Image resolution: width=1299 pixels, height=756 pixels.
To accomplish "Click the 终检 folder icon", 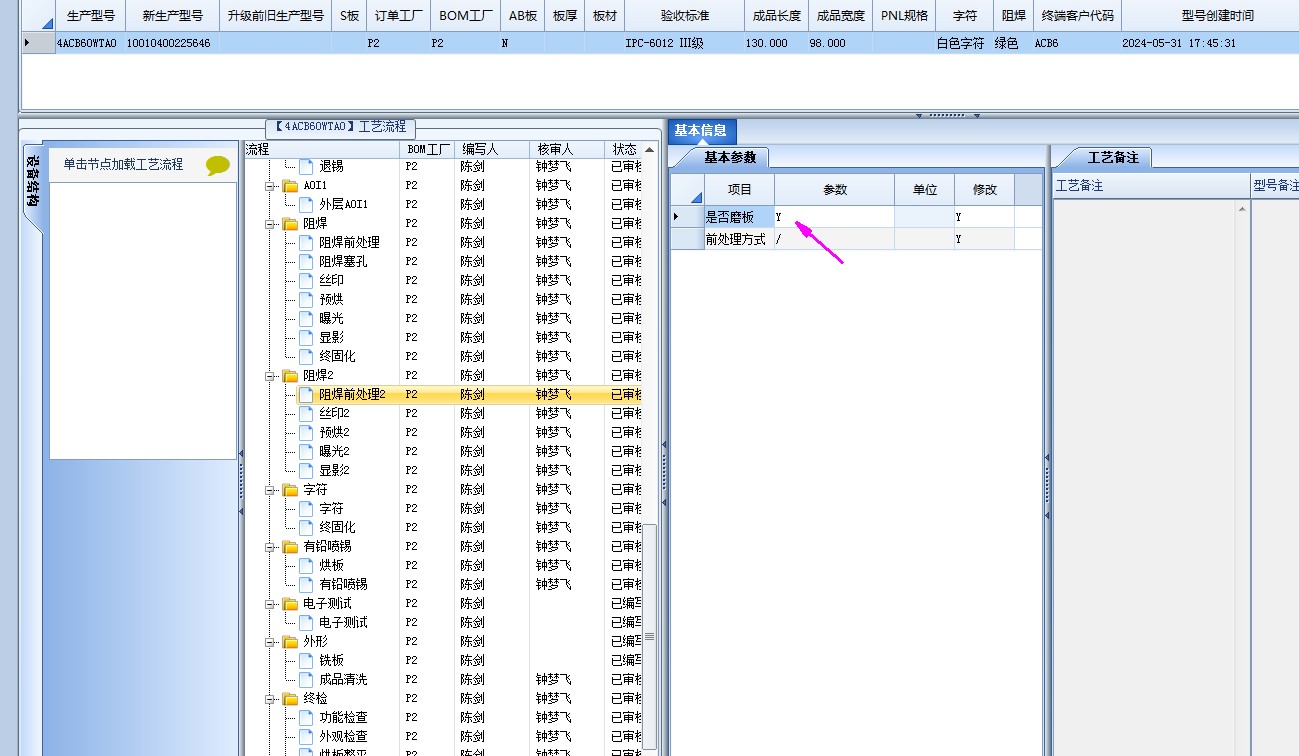I will coord(290,699).
